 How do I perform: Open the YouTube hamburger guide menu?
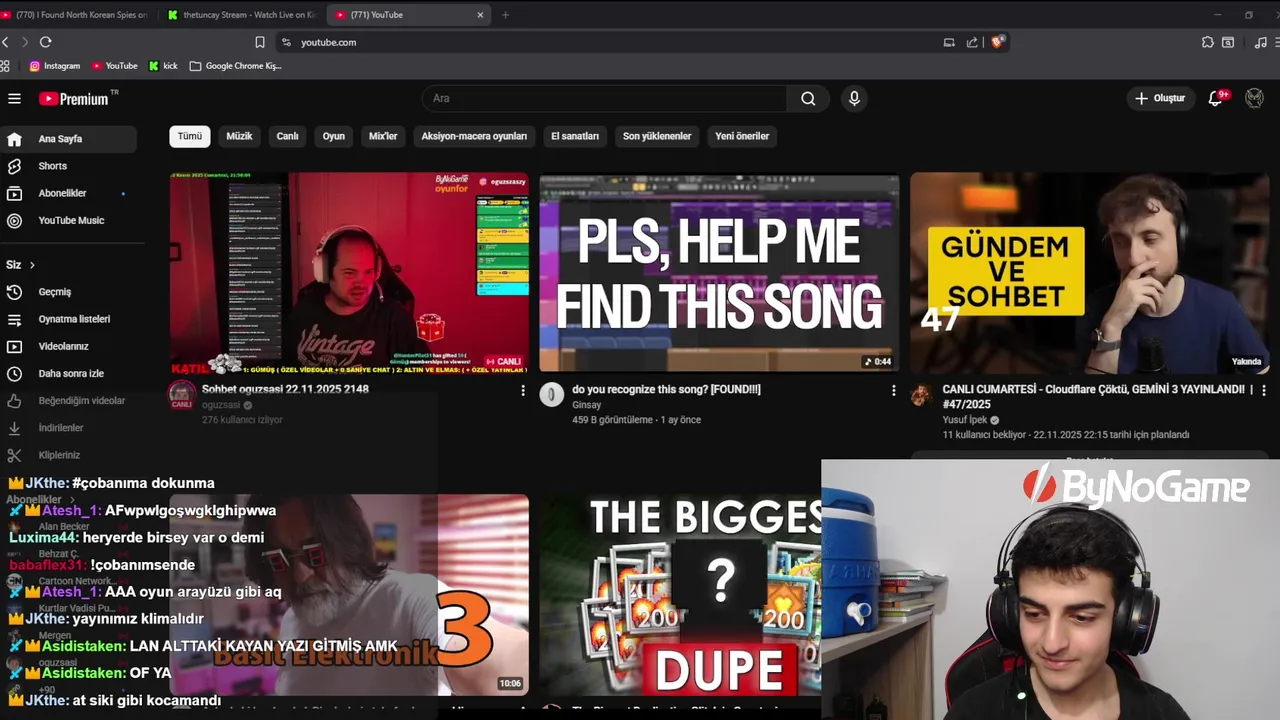pos(14,98)
